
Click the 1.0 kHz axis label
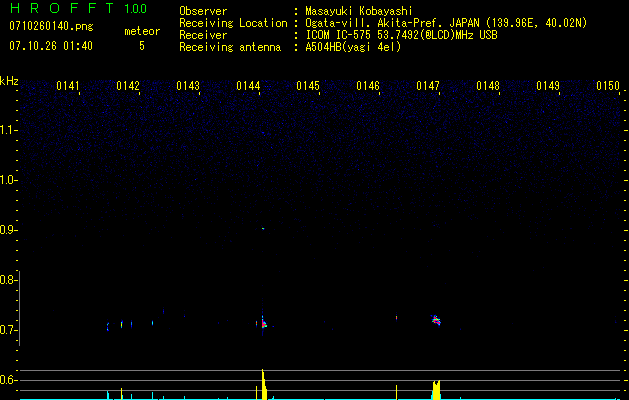point(8,180)
